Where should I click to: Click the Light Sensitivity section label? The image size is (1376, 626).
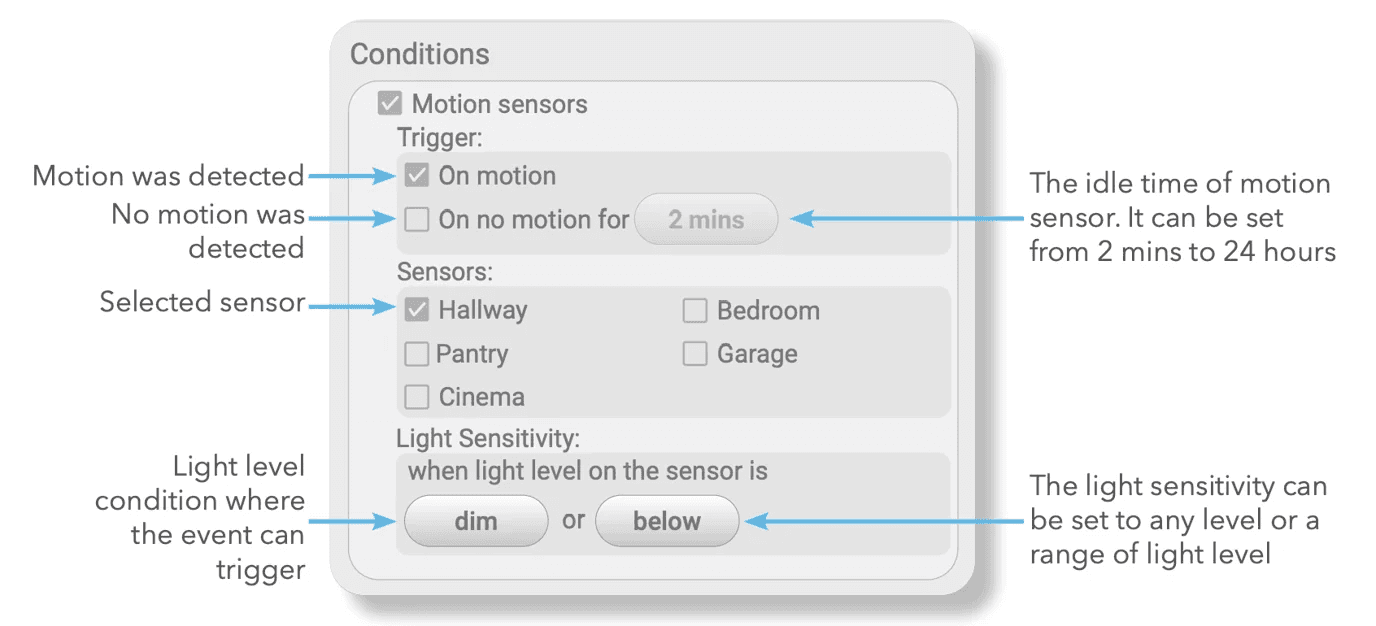488,438
